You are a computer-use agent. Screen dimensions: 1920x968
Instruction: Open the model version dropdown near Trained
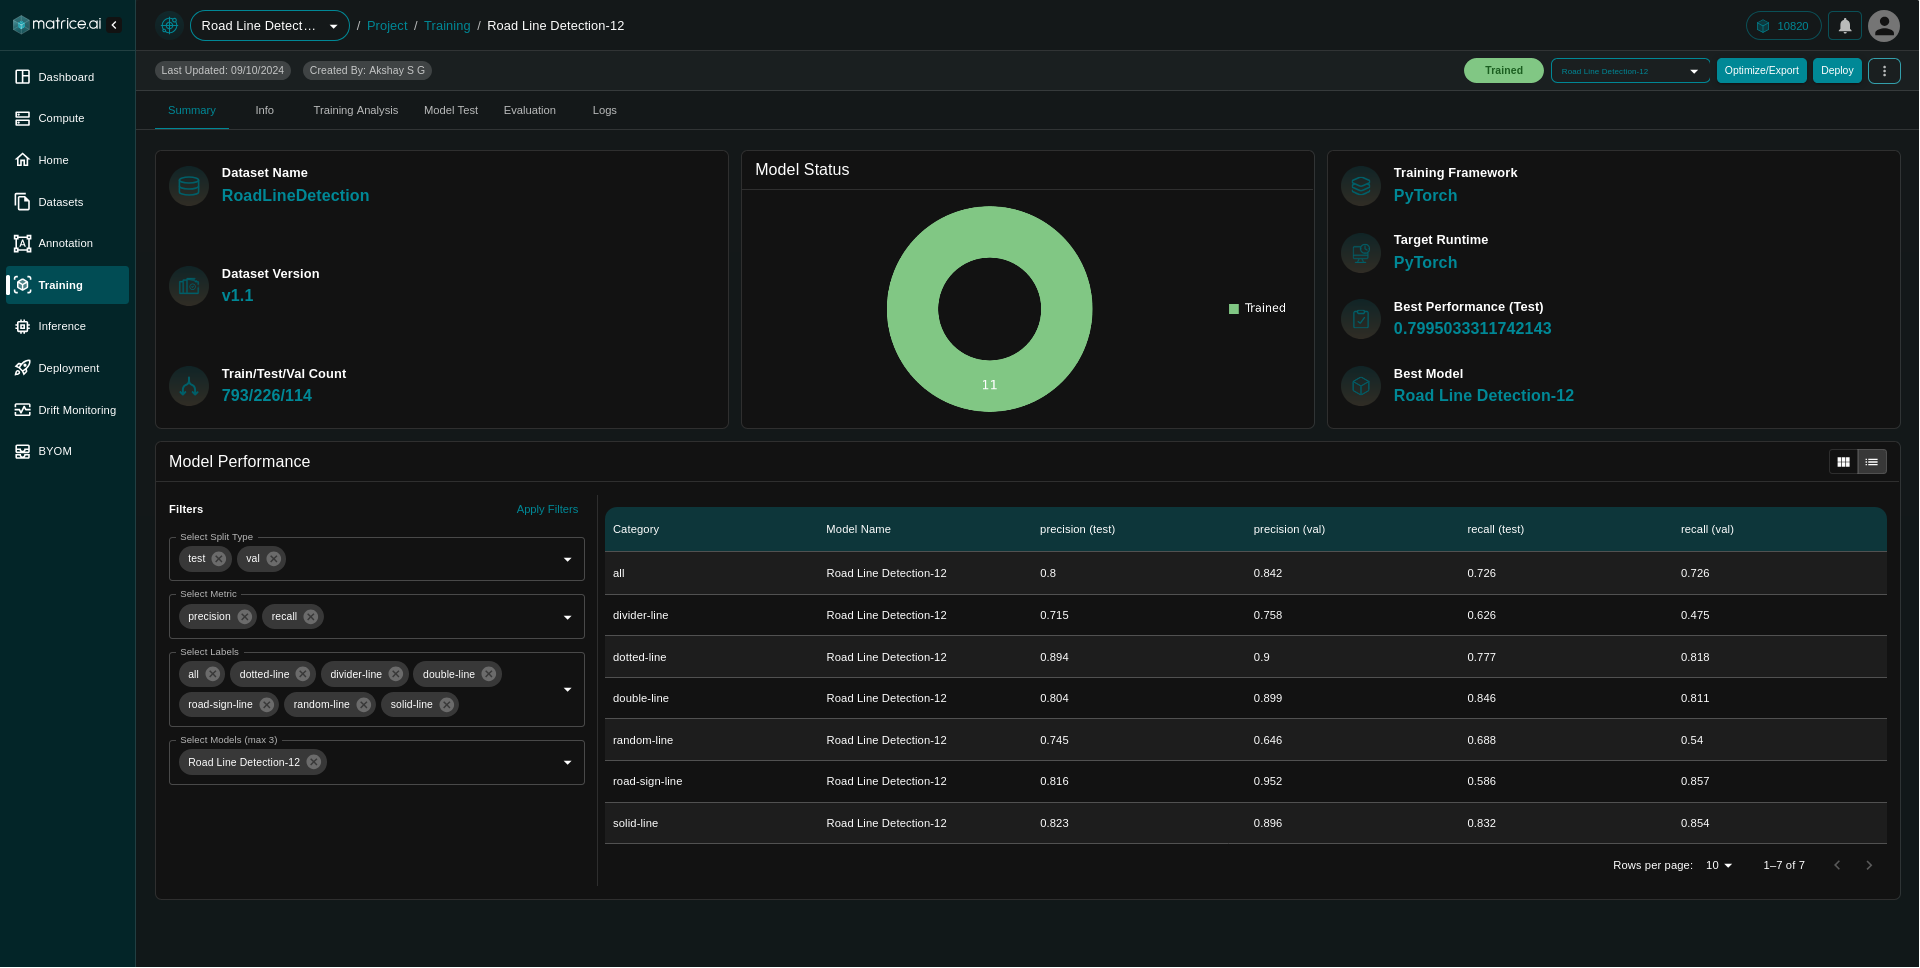coord(1630,71)
